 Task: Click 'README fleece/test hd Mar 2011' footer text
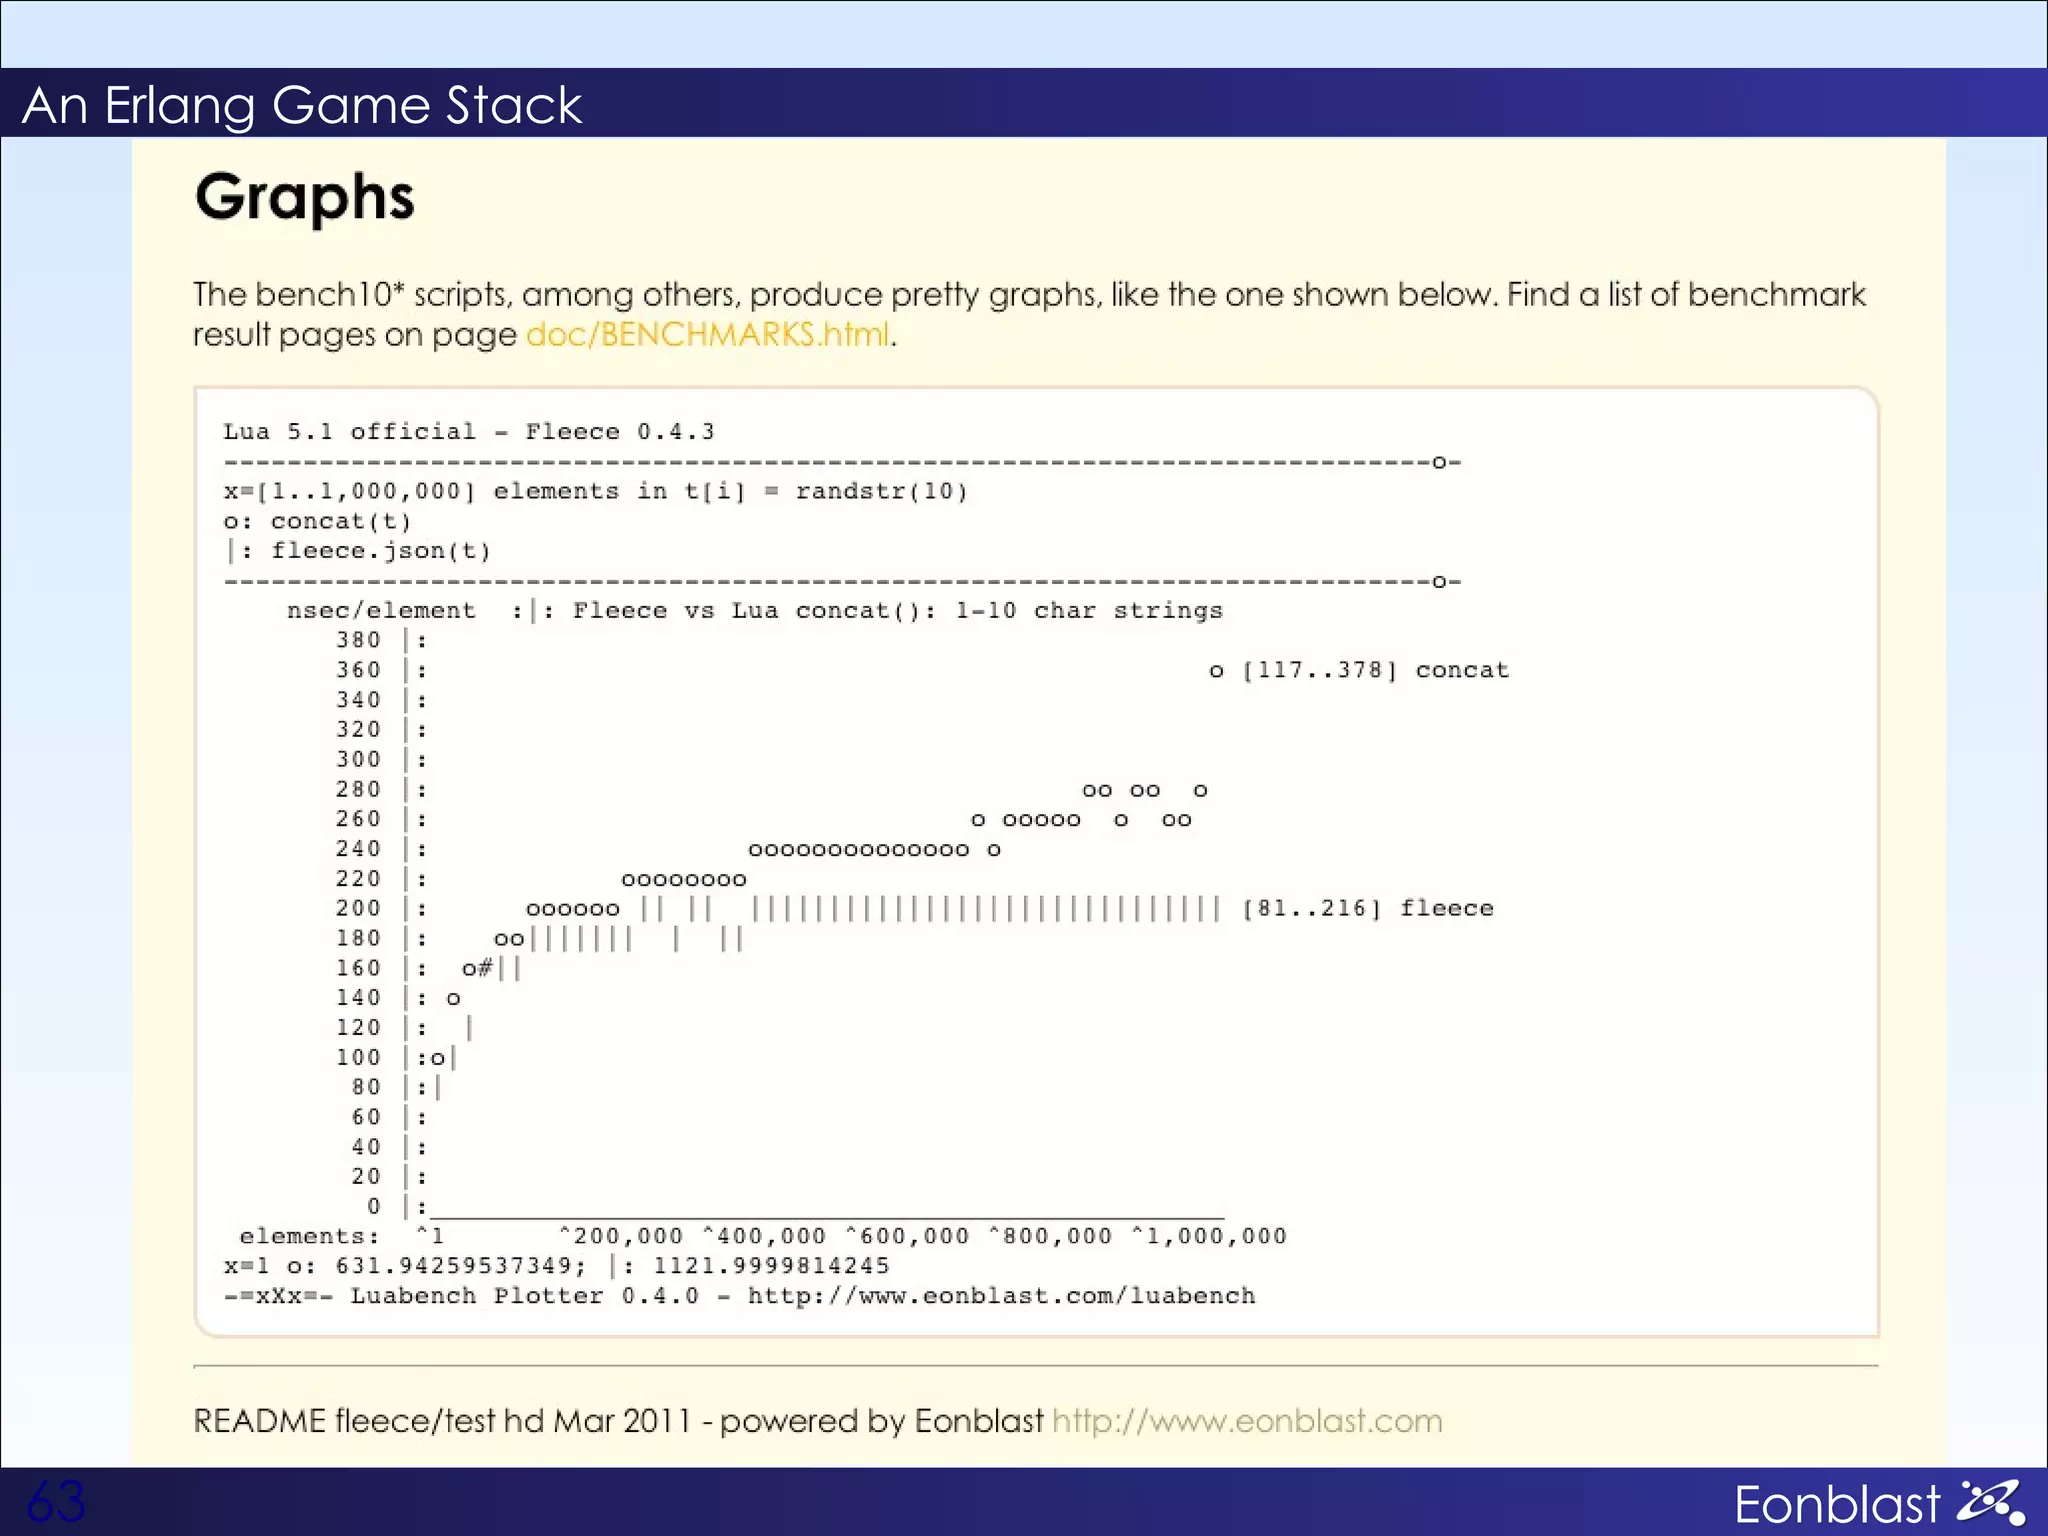442,1421
